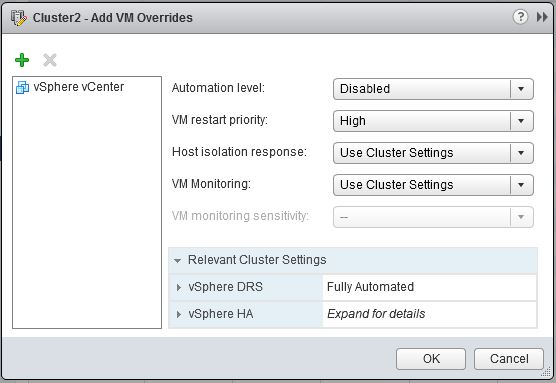Click the OK button
This screenshot has width=556, height=383.
click(431, 359)
